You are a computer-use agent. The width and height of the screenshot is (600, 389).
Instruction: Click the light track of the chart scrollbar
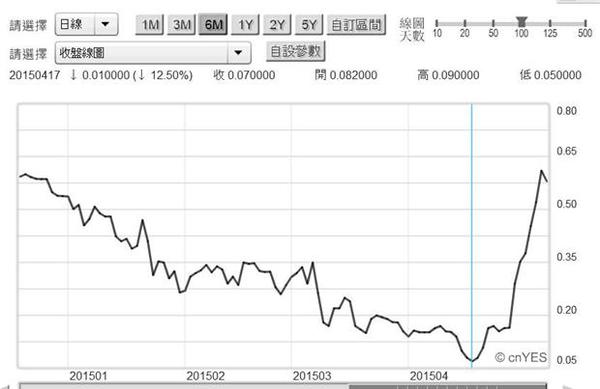tap(184, 386)
